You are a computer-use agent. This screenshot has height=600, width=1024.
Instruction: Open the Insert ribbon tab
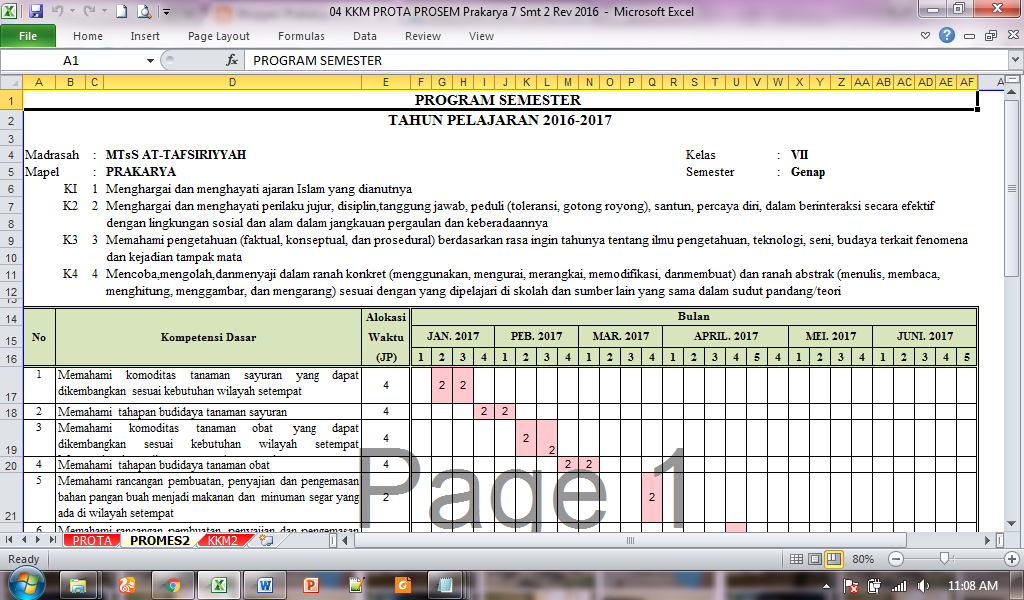(x=145, y=36)
